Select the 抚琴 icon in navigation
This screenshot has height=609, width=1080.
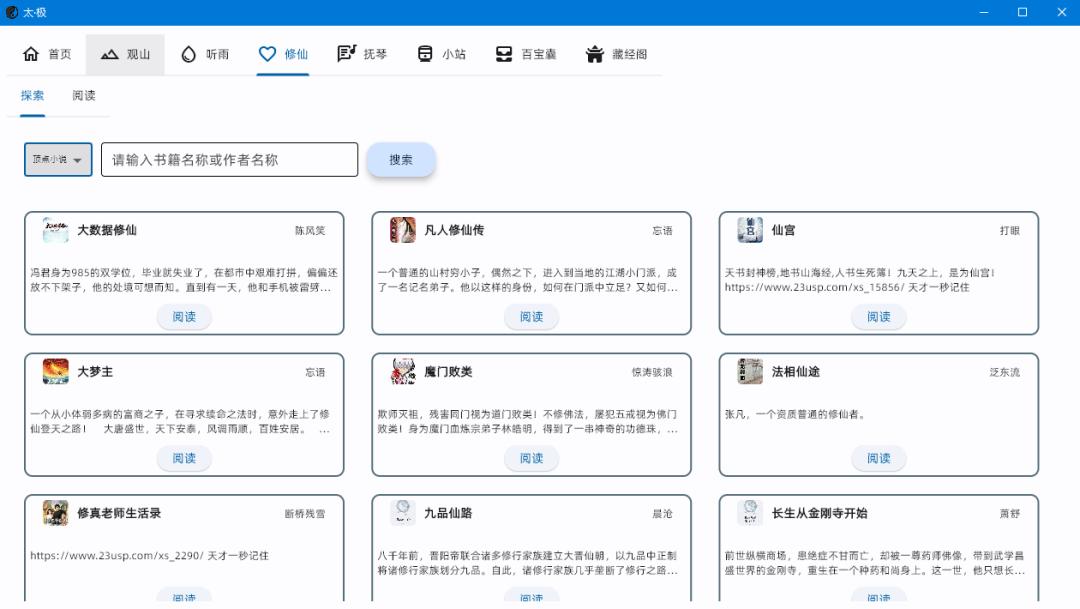345,55
